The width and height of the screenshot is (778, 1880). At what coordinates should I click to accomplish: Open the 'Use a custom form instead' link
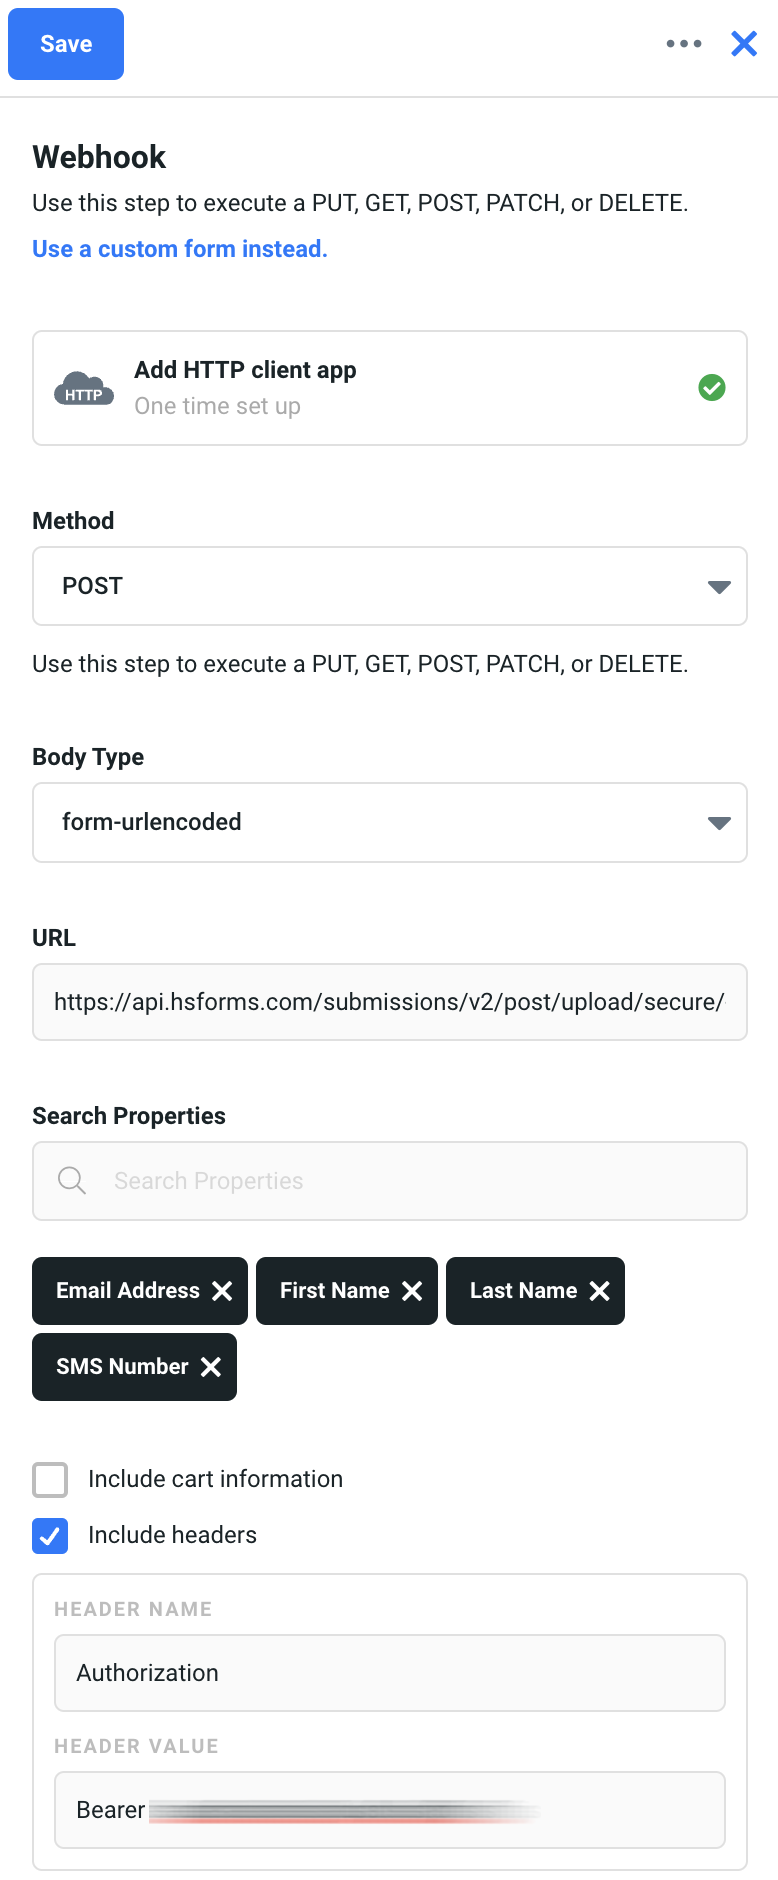[180, 249]
